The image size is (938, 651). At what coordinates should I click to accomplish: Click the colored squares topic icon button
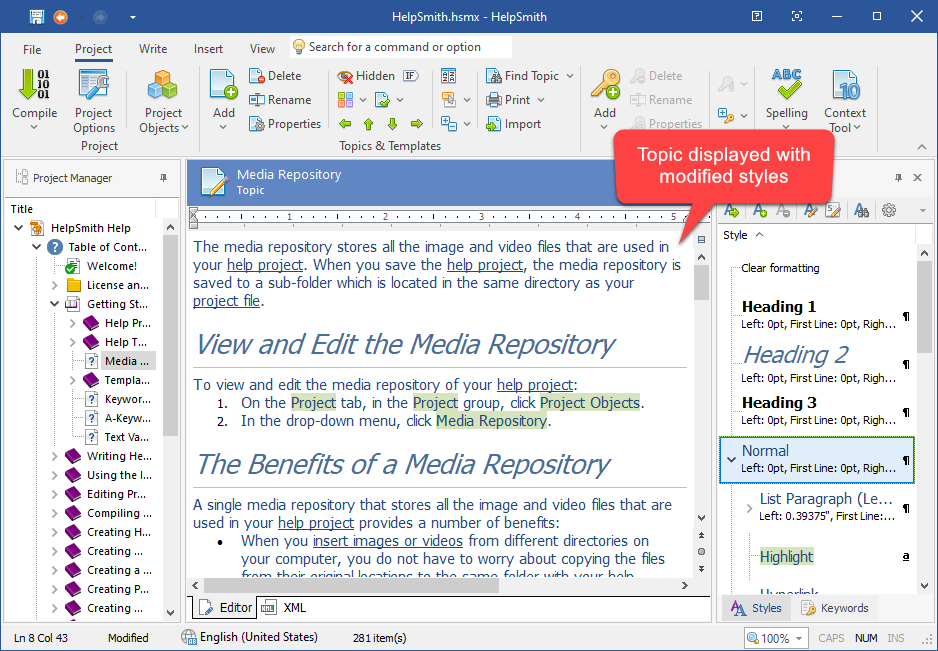point(345,100)
